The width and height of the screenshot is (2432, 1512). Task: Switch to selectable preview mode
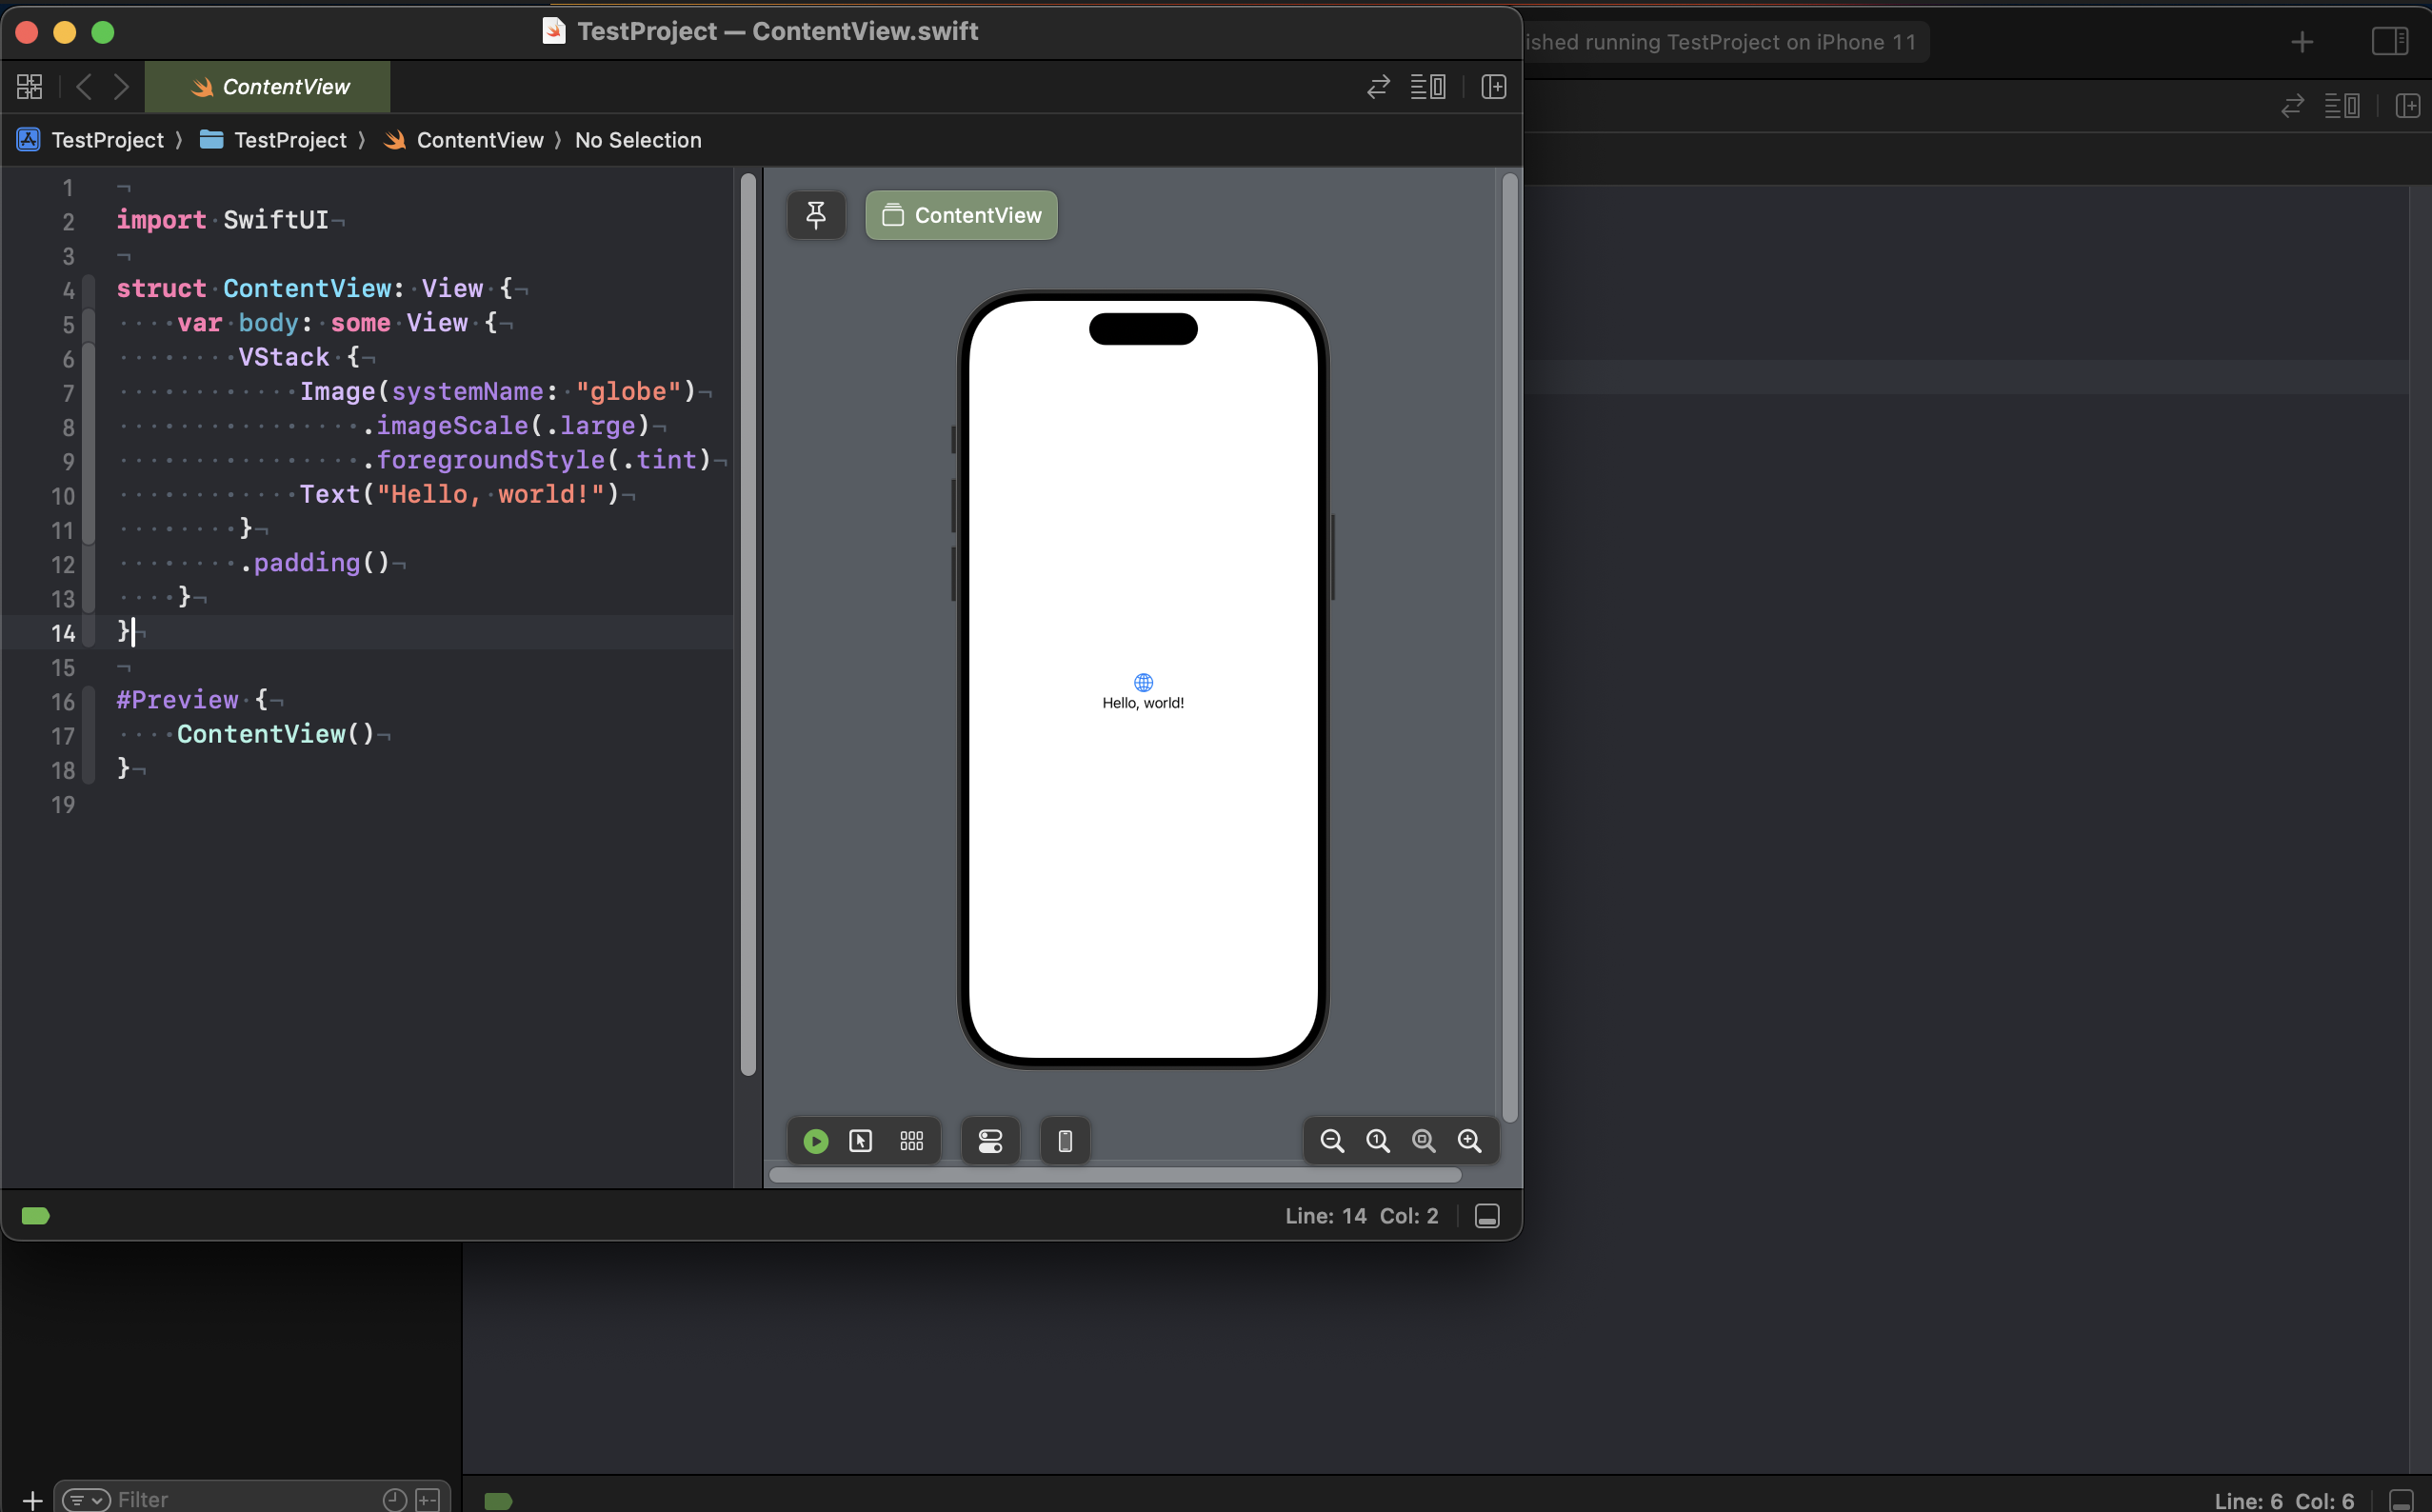click(x=861, y=1141)
